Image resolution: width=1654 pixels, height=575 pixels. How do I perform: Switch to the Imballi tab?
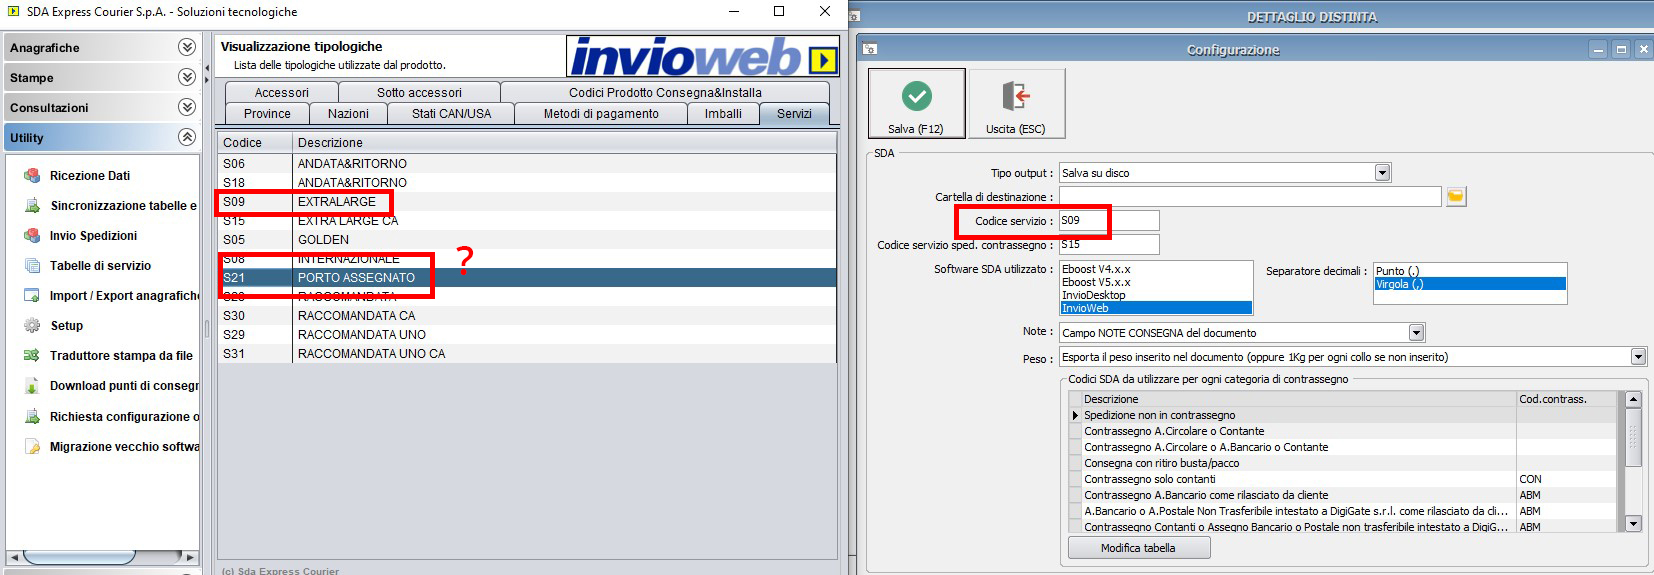(723, 114)
